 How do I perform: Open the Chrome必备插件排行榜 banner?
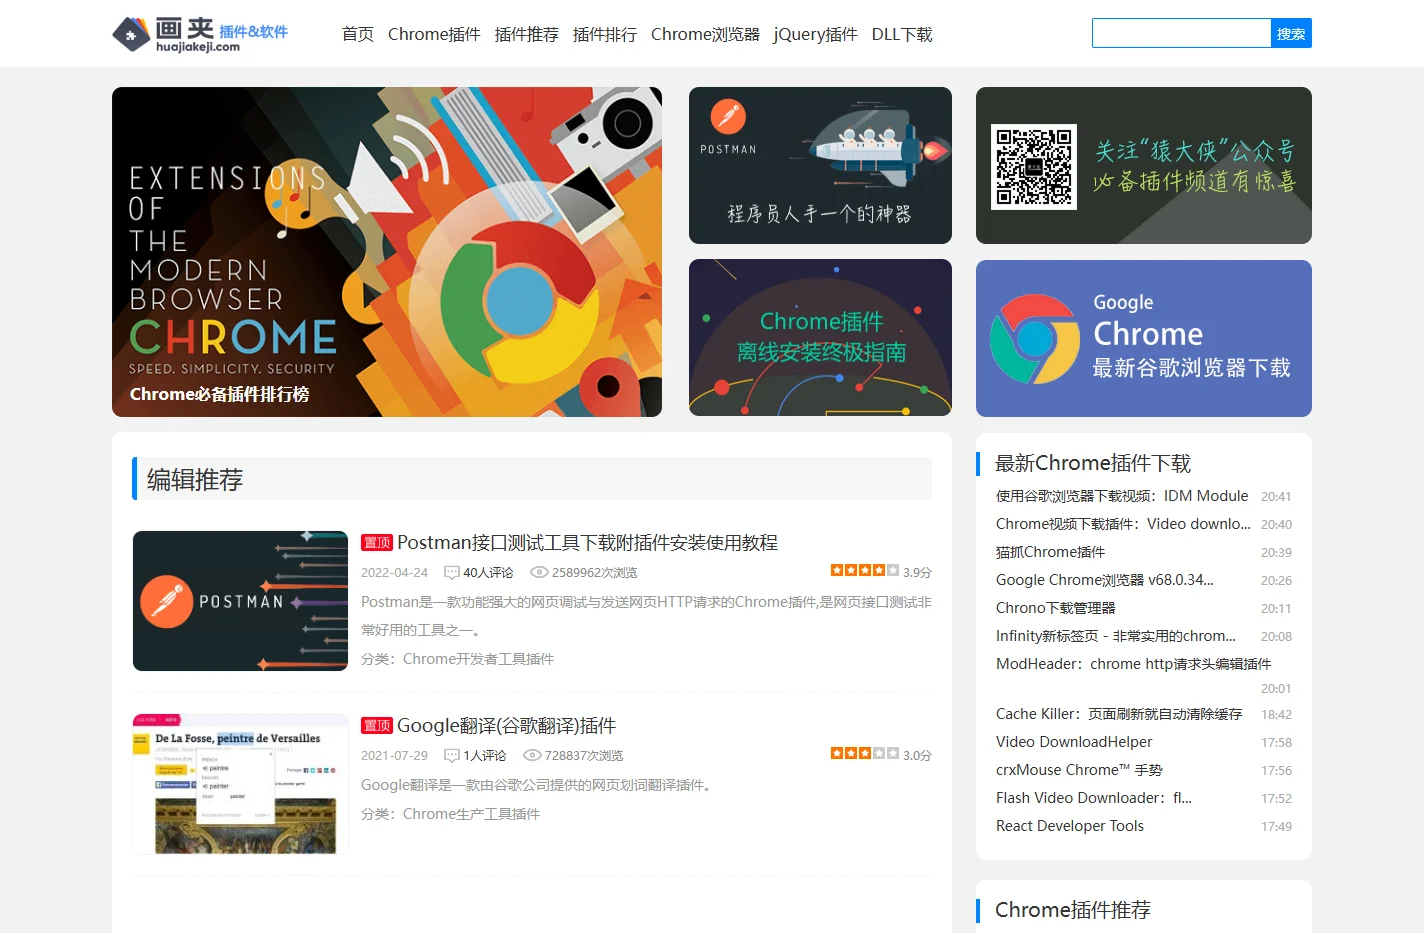[x=387, y=252]
